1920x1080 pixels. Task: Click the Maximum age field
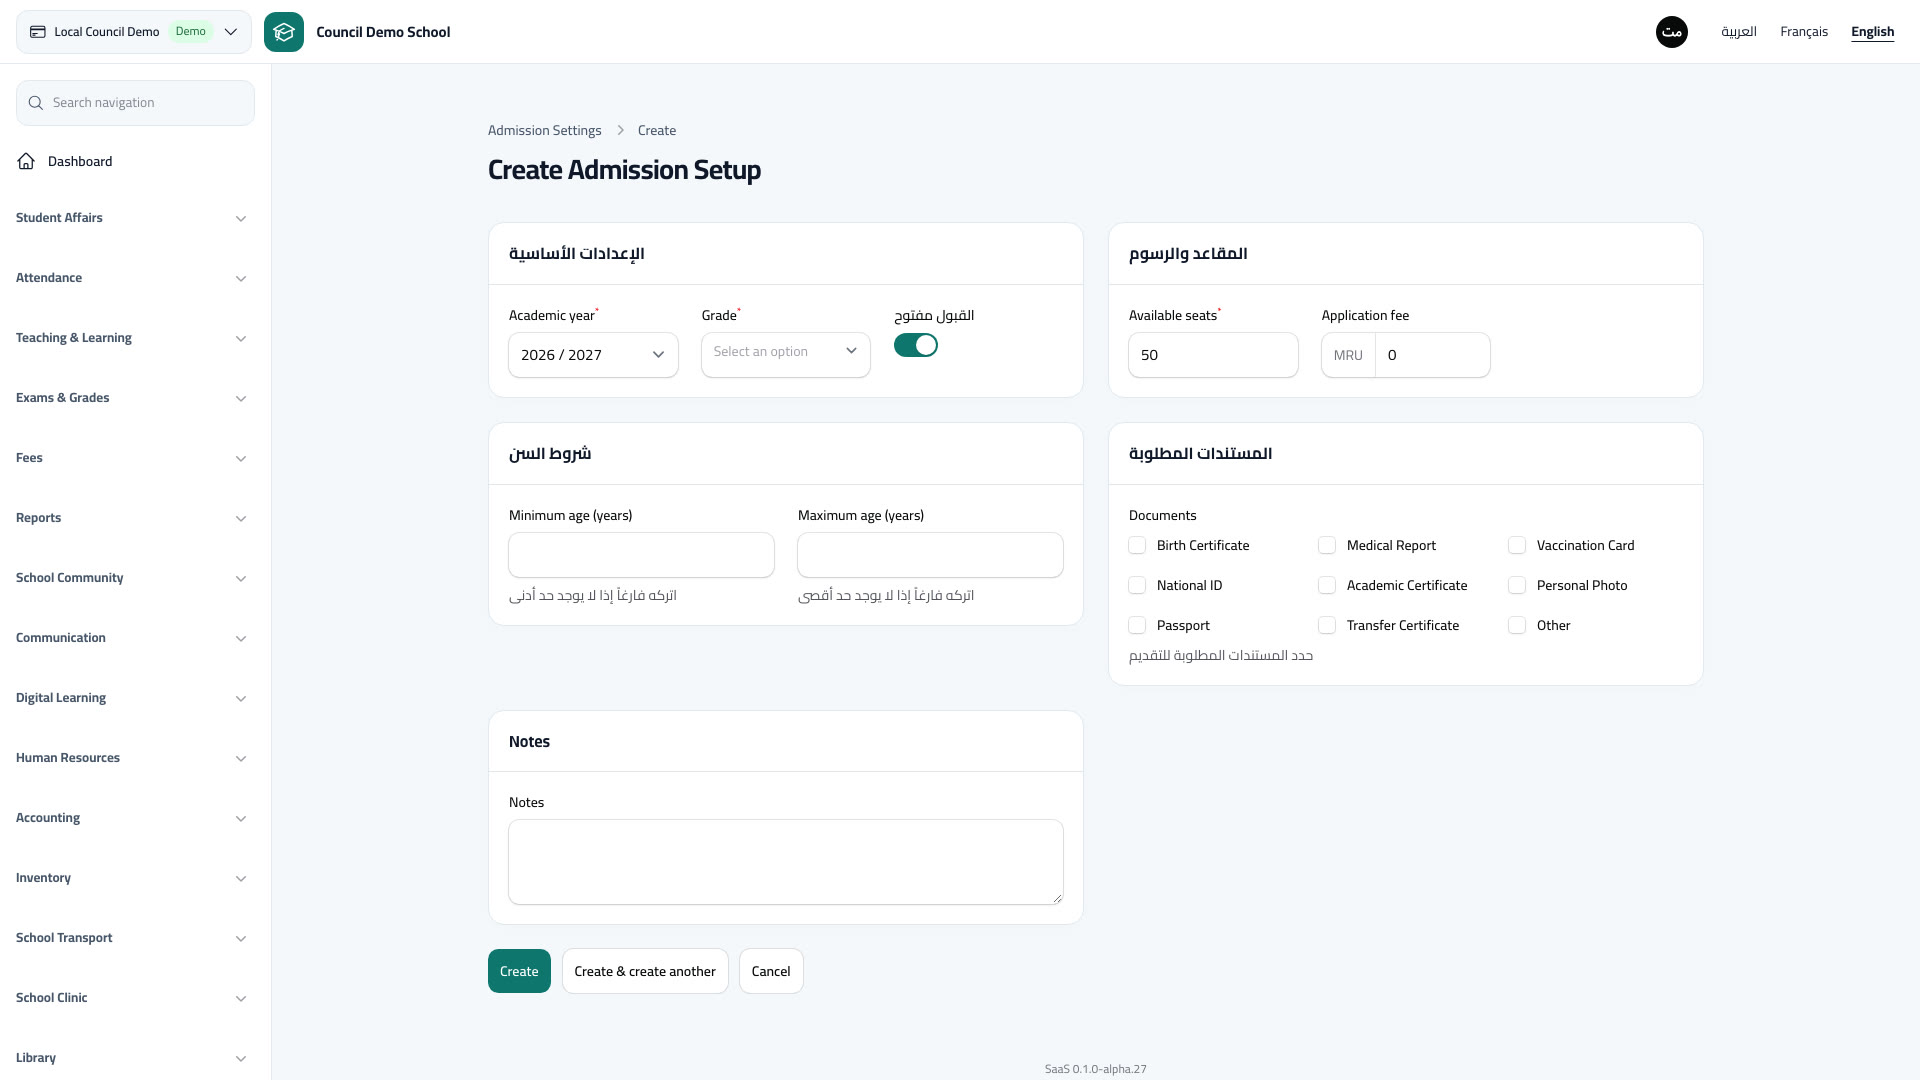click(930, 555)
